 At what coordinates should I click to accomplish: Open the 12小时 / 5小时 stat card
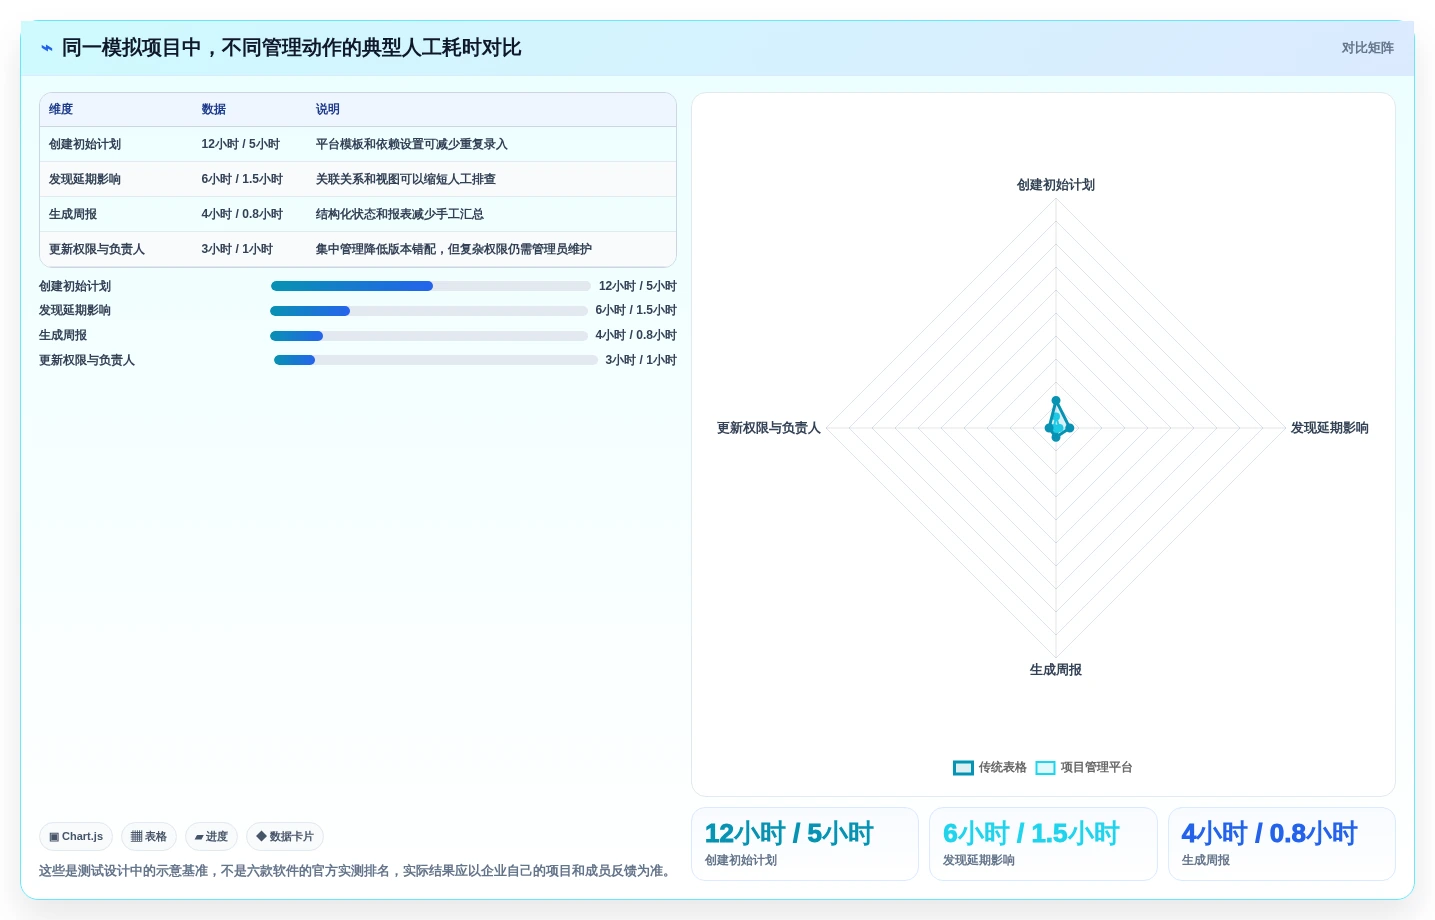click(x=805, y=844)
